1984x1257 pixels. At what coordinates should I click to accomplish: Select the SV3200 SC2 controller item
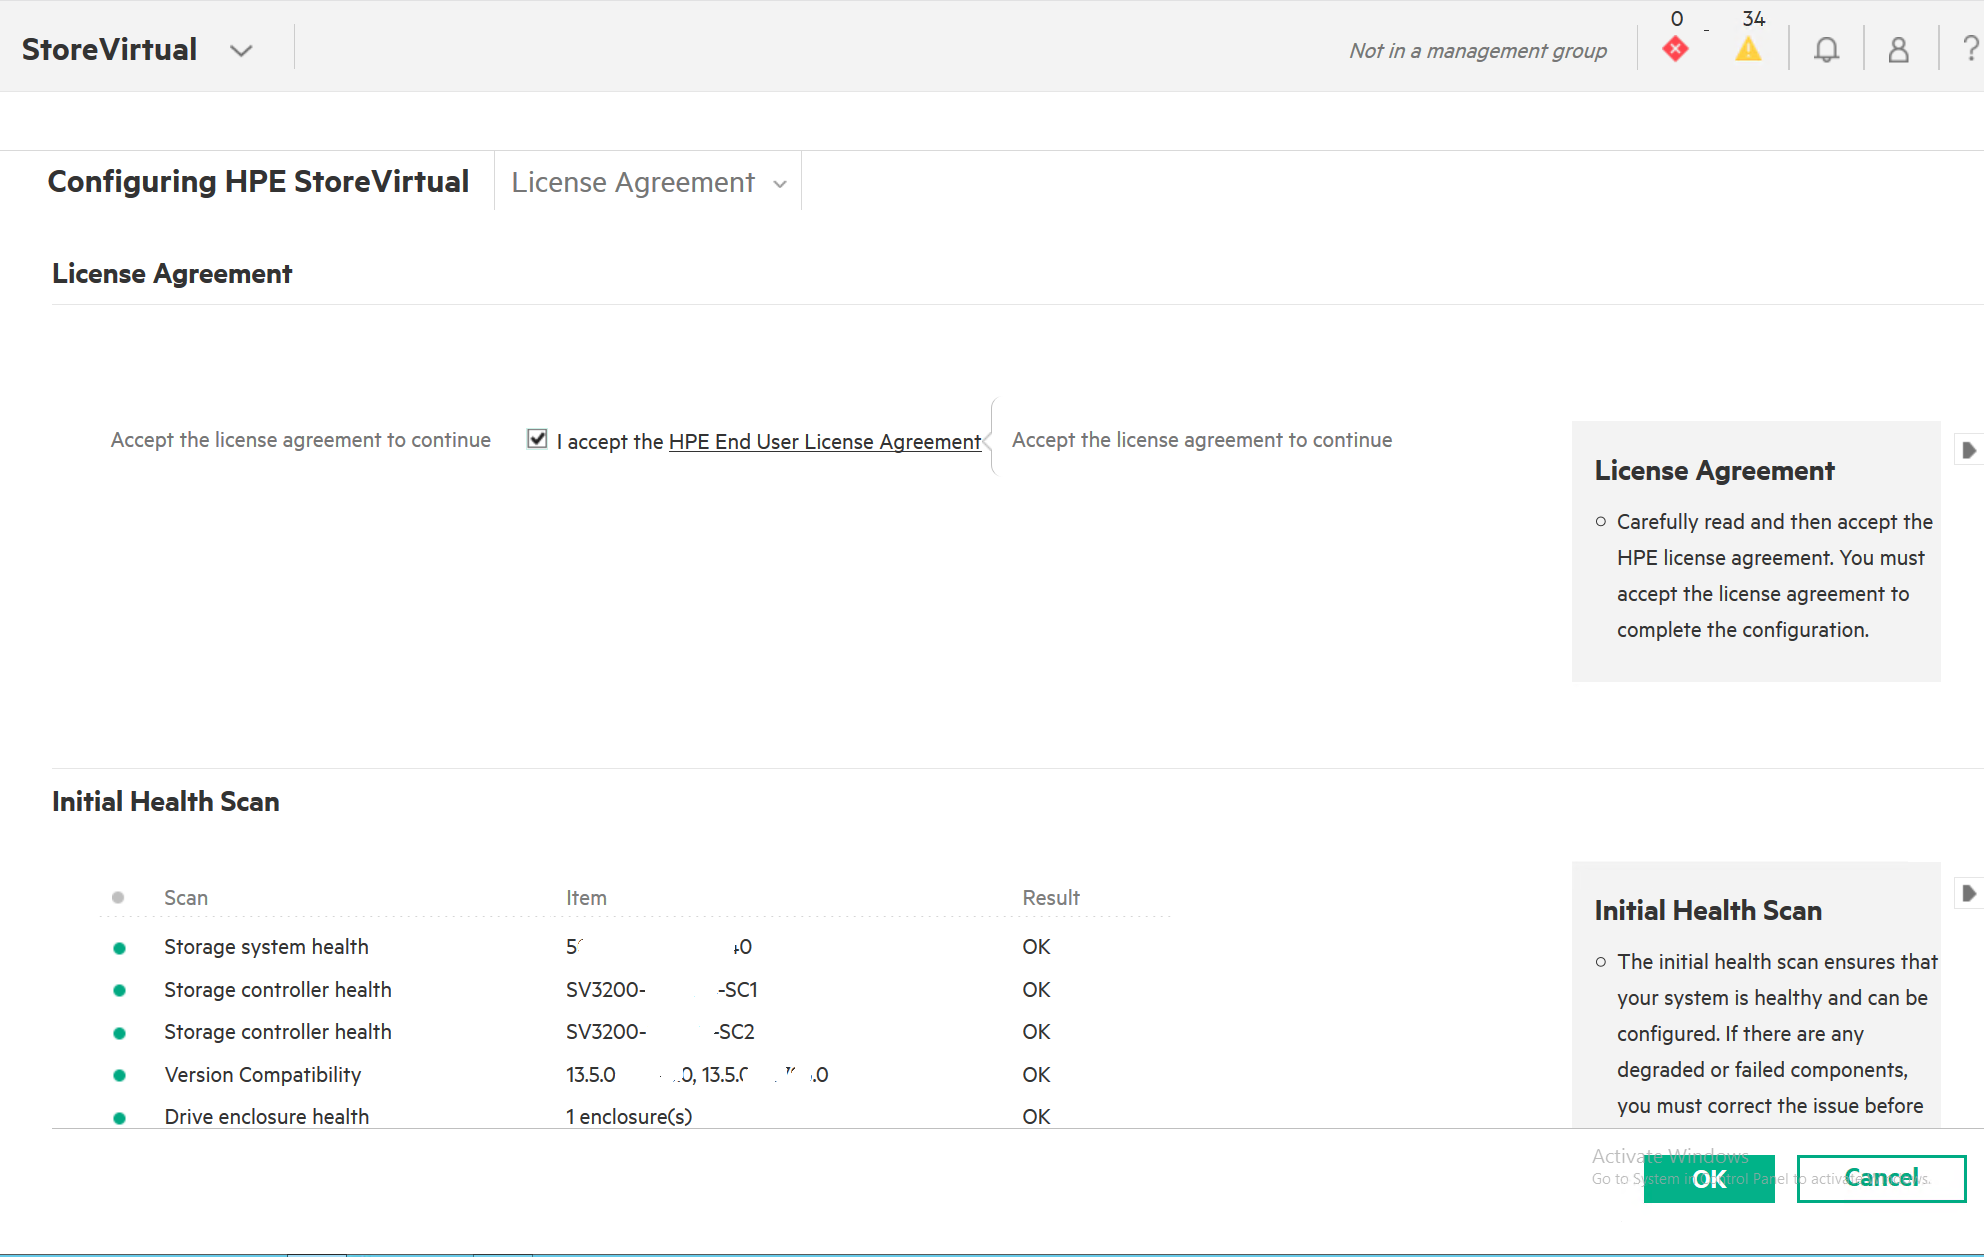[x=660, y=1031]
